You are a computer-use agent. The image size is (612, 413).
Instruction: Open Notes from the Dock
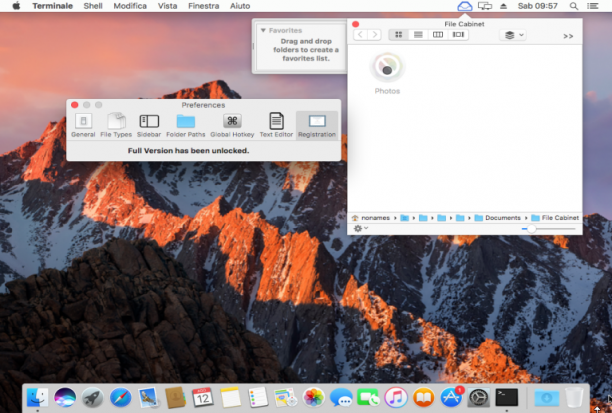pyautogui.click(x=230, y=397)
